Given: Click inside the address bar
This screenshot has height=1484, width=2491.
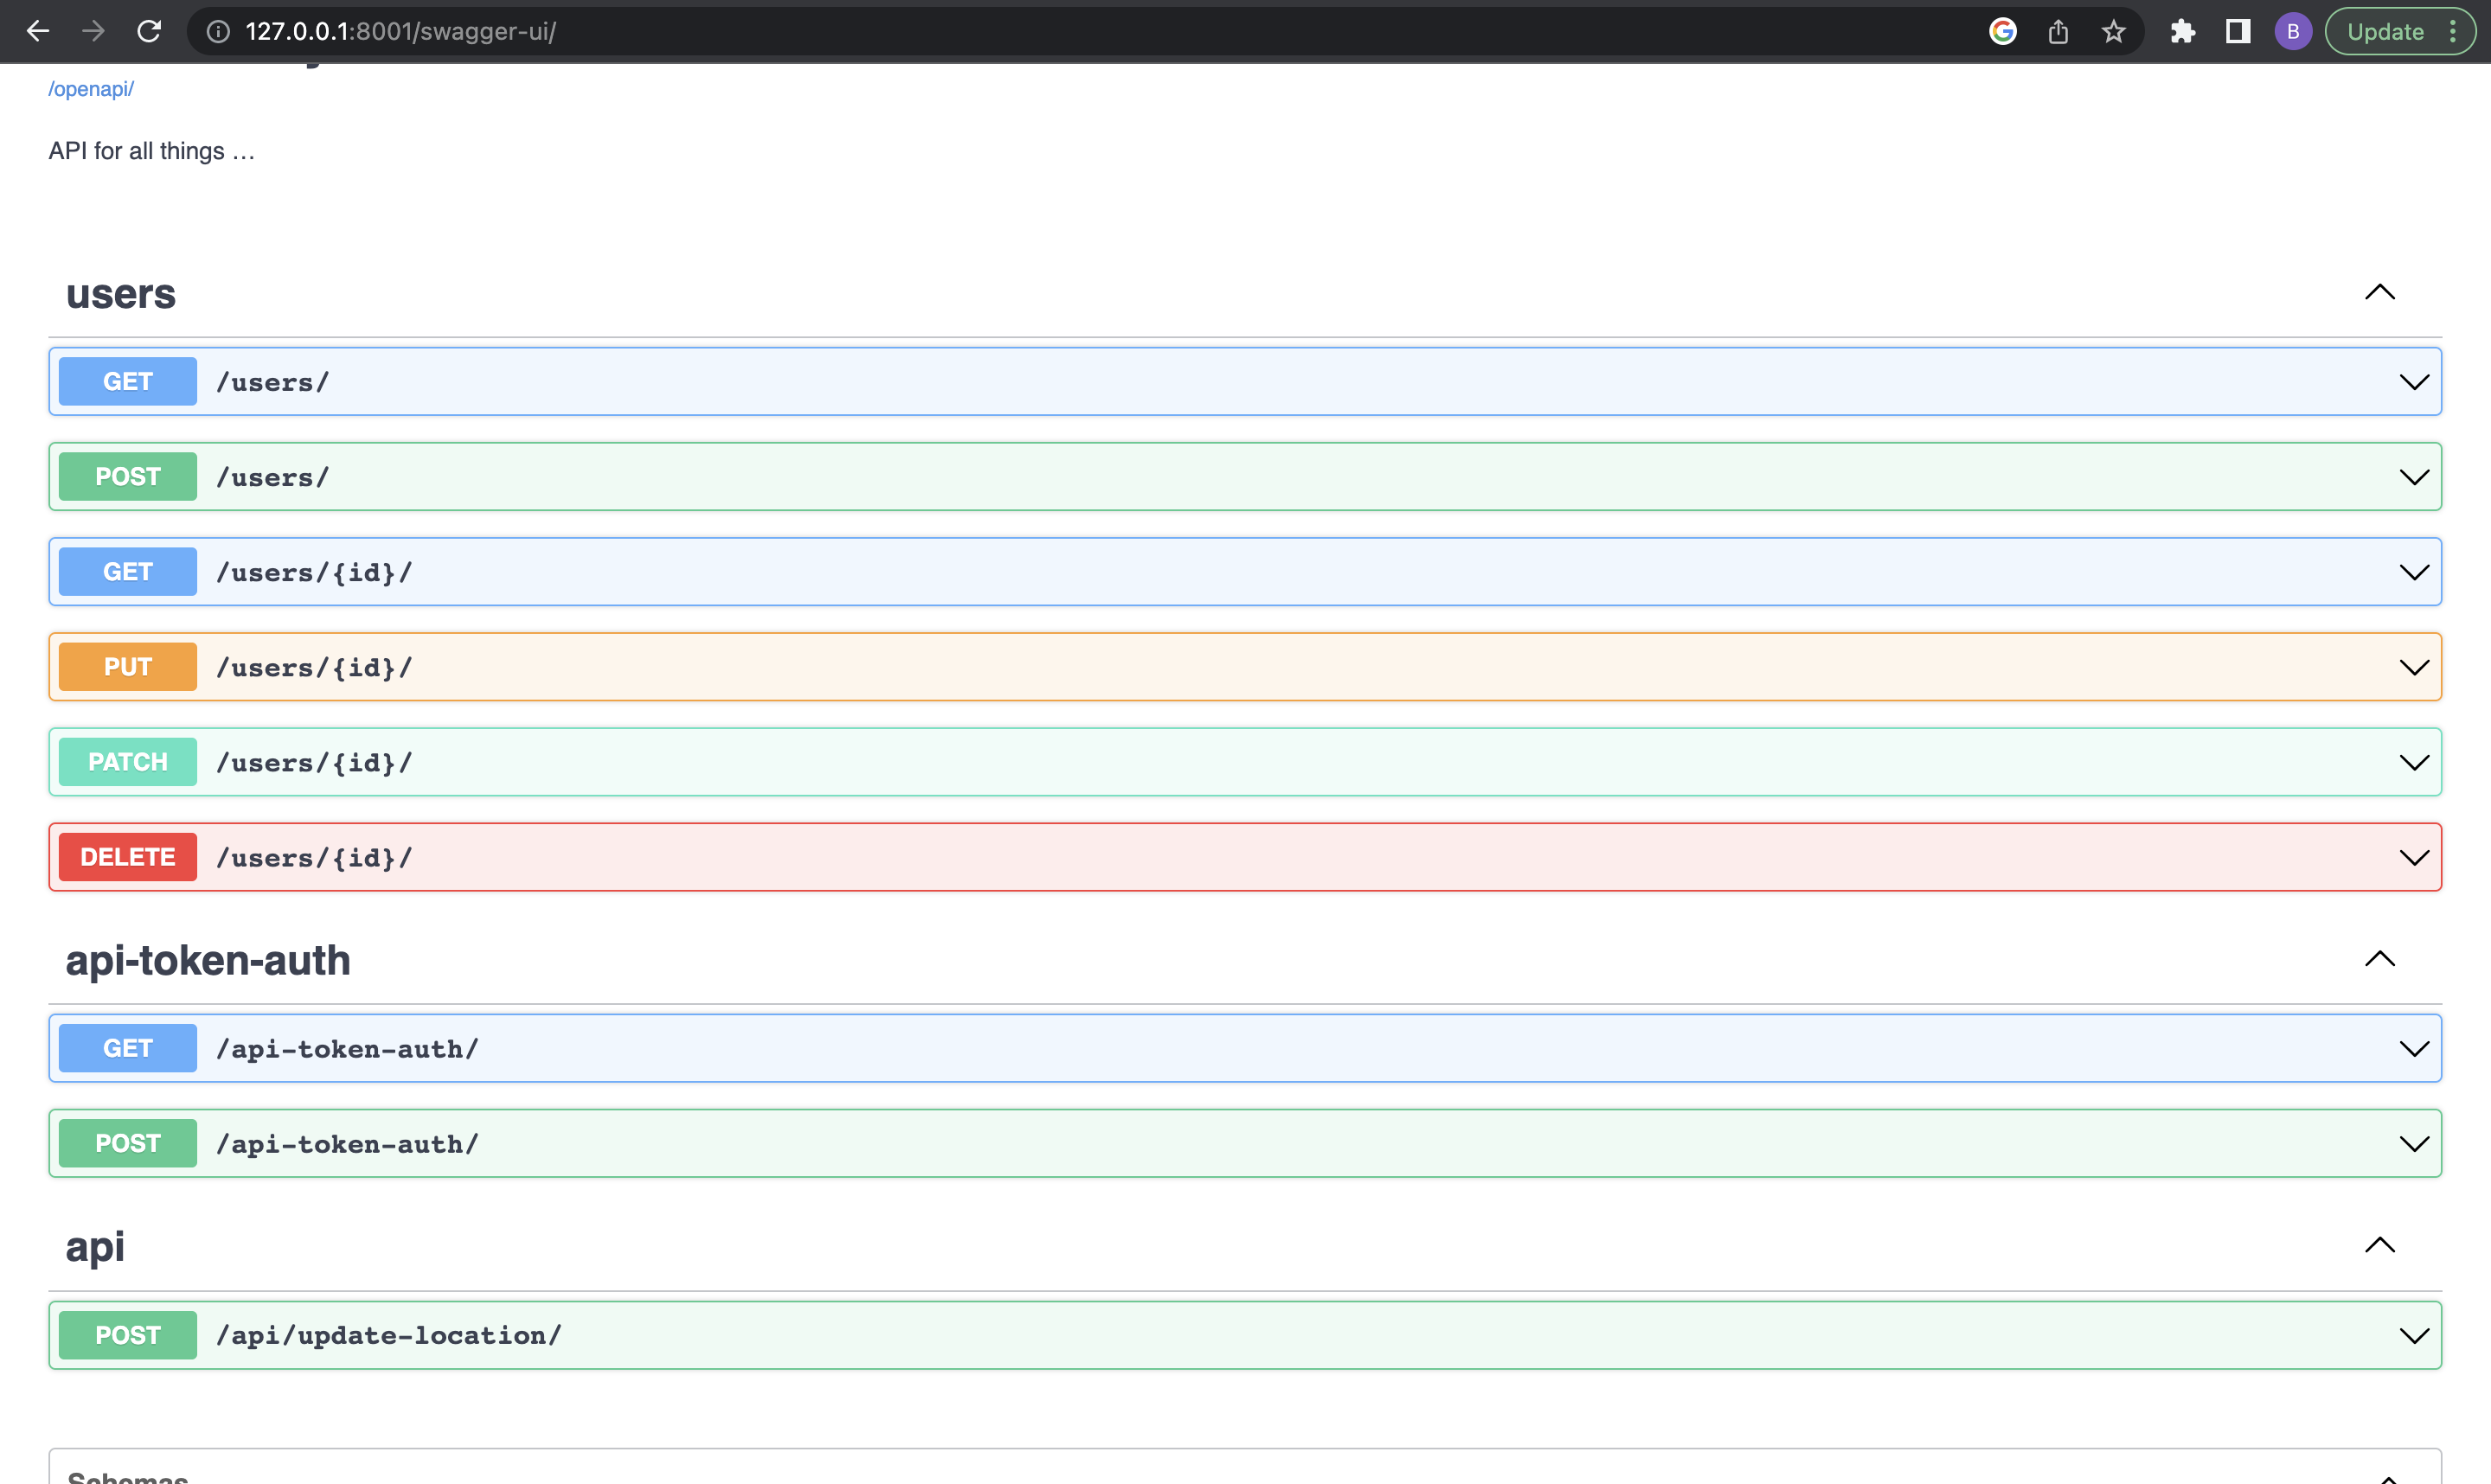Looking at the screenshot, I should click(x=700, y=31).
